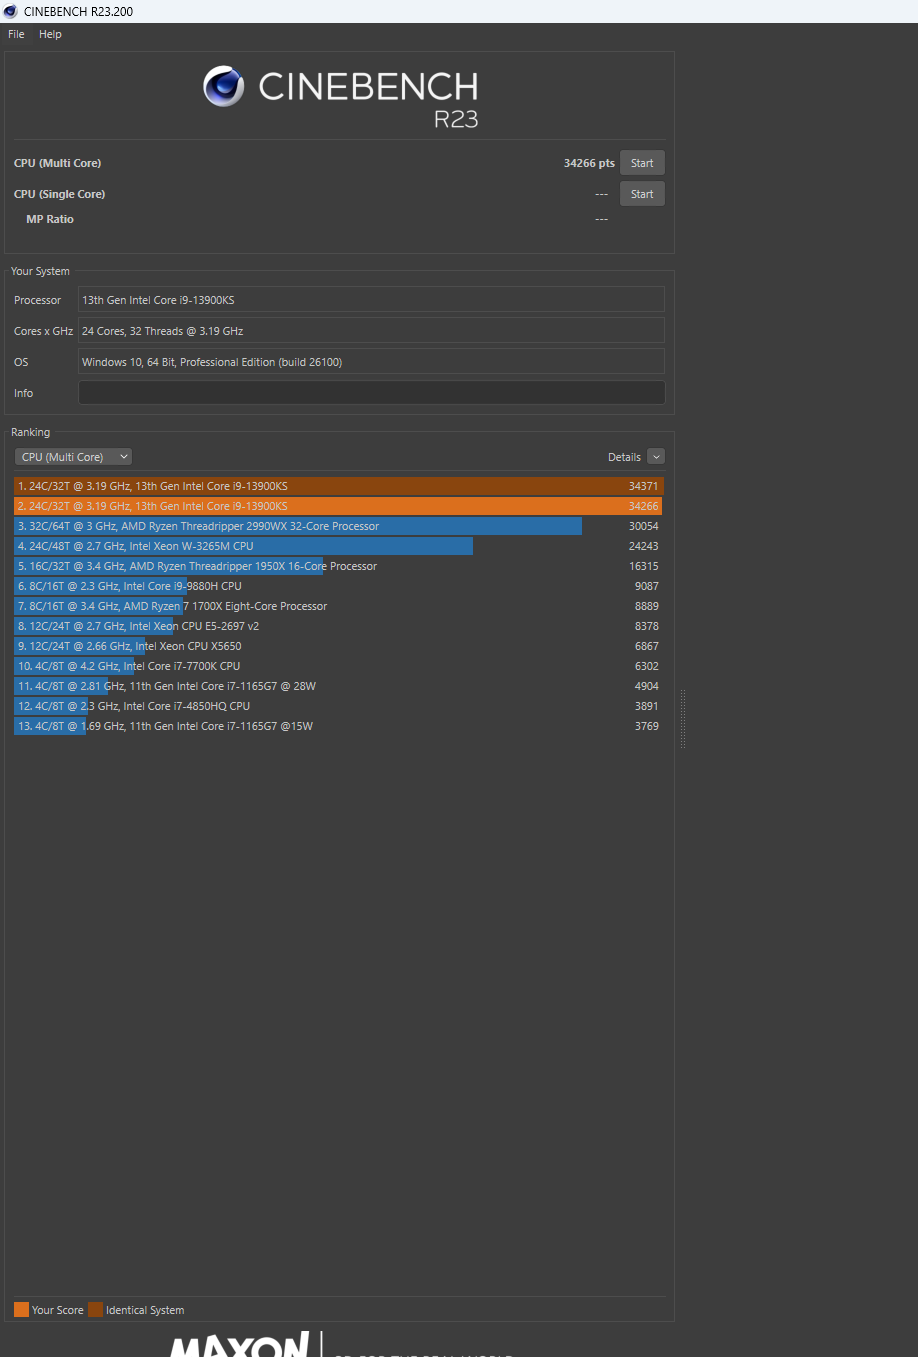918x1357 pixels.
Task: Click the Identical System brown legend swatch
Action: tap(95, 1310)
